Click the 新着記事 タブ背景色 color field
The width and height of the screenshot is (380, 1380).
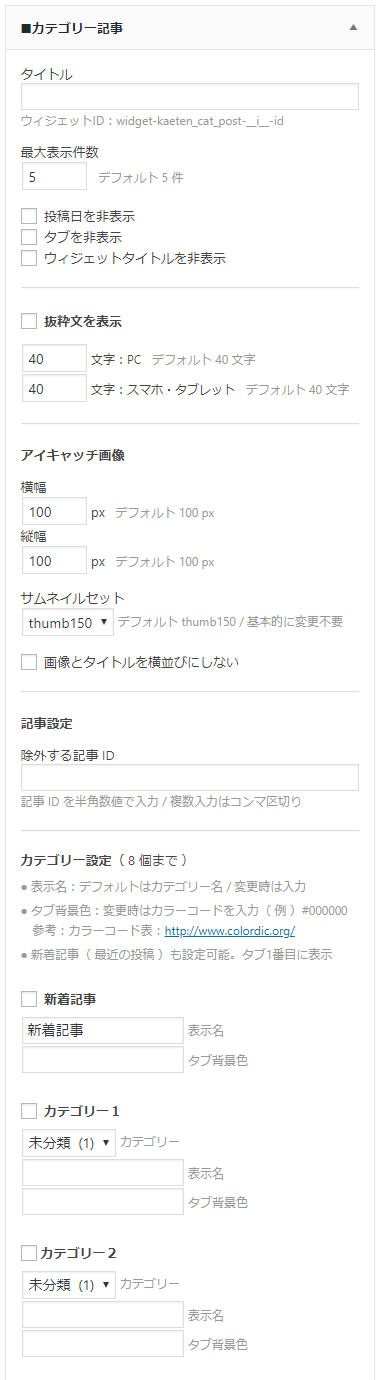click(102, 1060)
